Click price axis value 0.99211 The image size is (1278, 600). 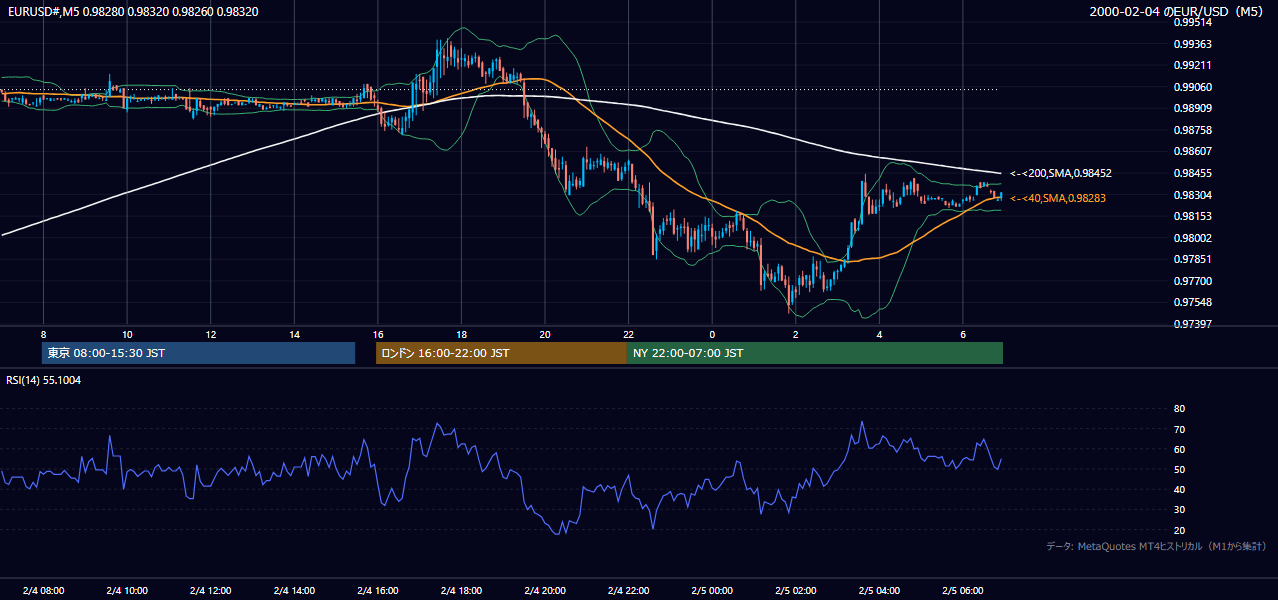(1192, 65)
